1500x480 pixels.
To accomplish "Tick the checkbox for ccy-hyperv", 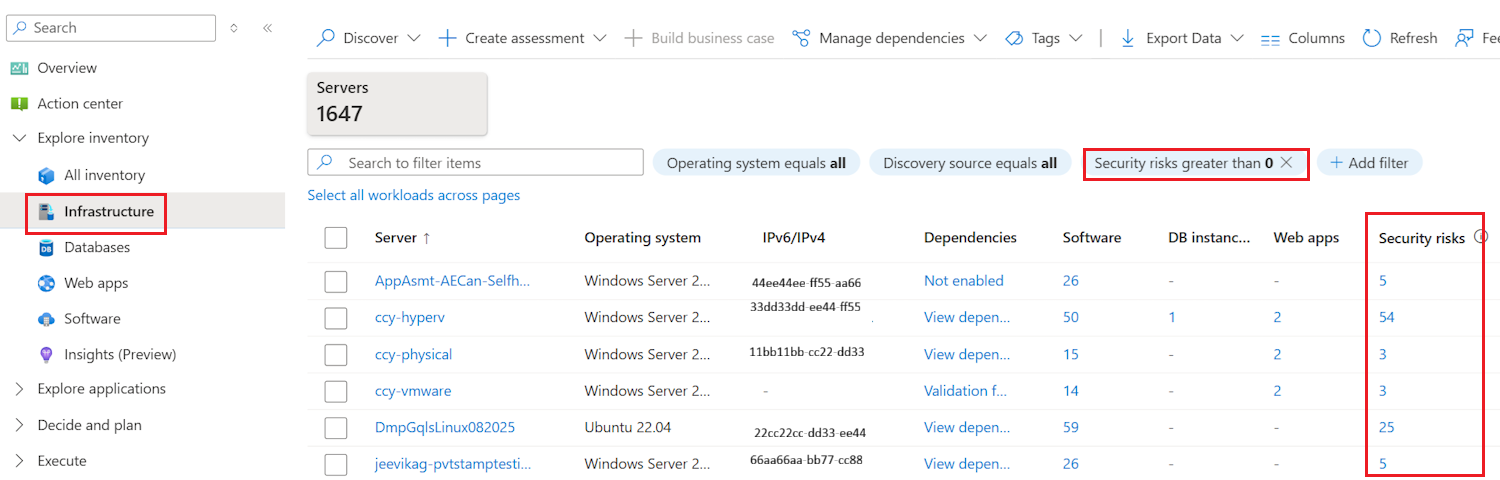I will tap(336, 318).
